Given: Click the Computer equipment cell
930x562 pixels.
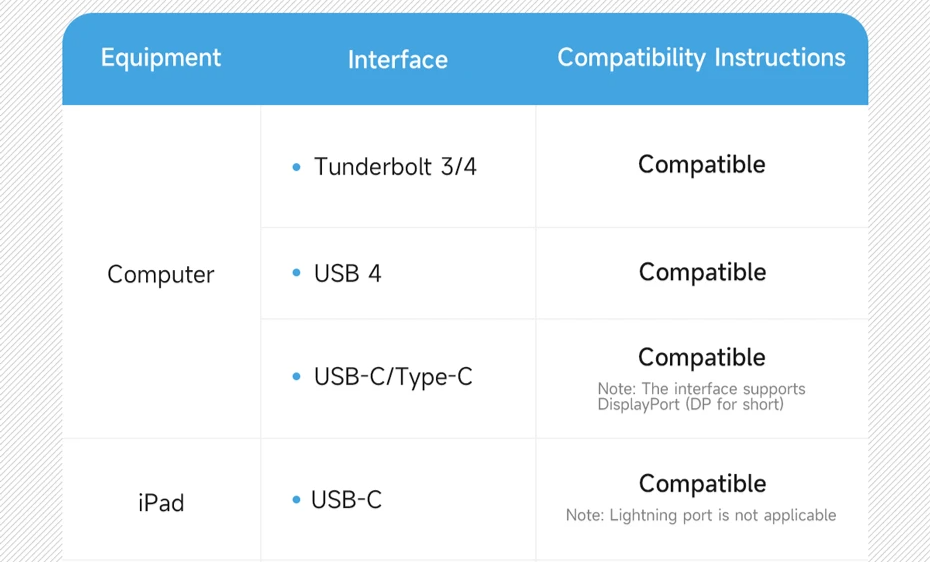Looking at the screenshot, I should pos(161,274).
